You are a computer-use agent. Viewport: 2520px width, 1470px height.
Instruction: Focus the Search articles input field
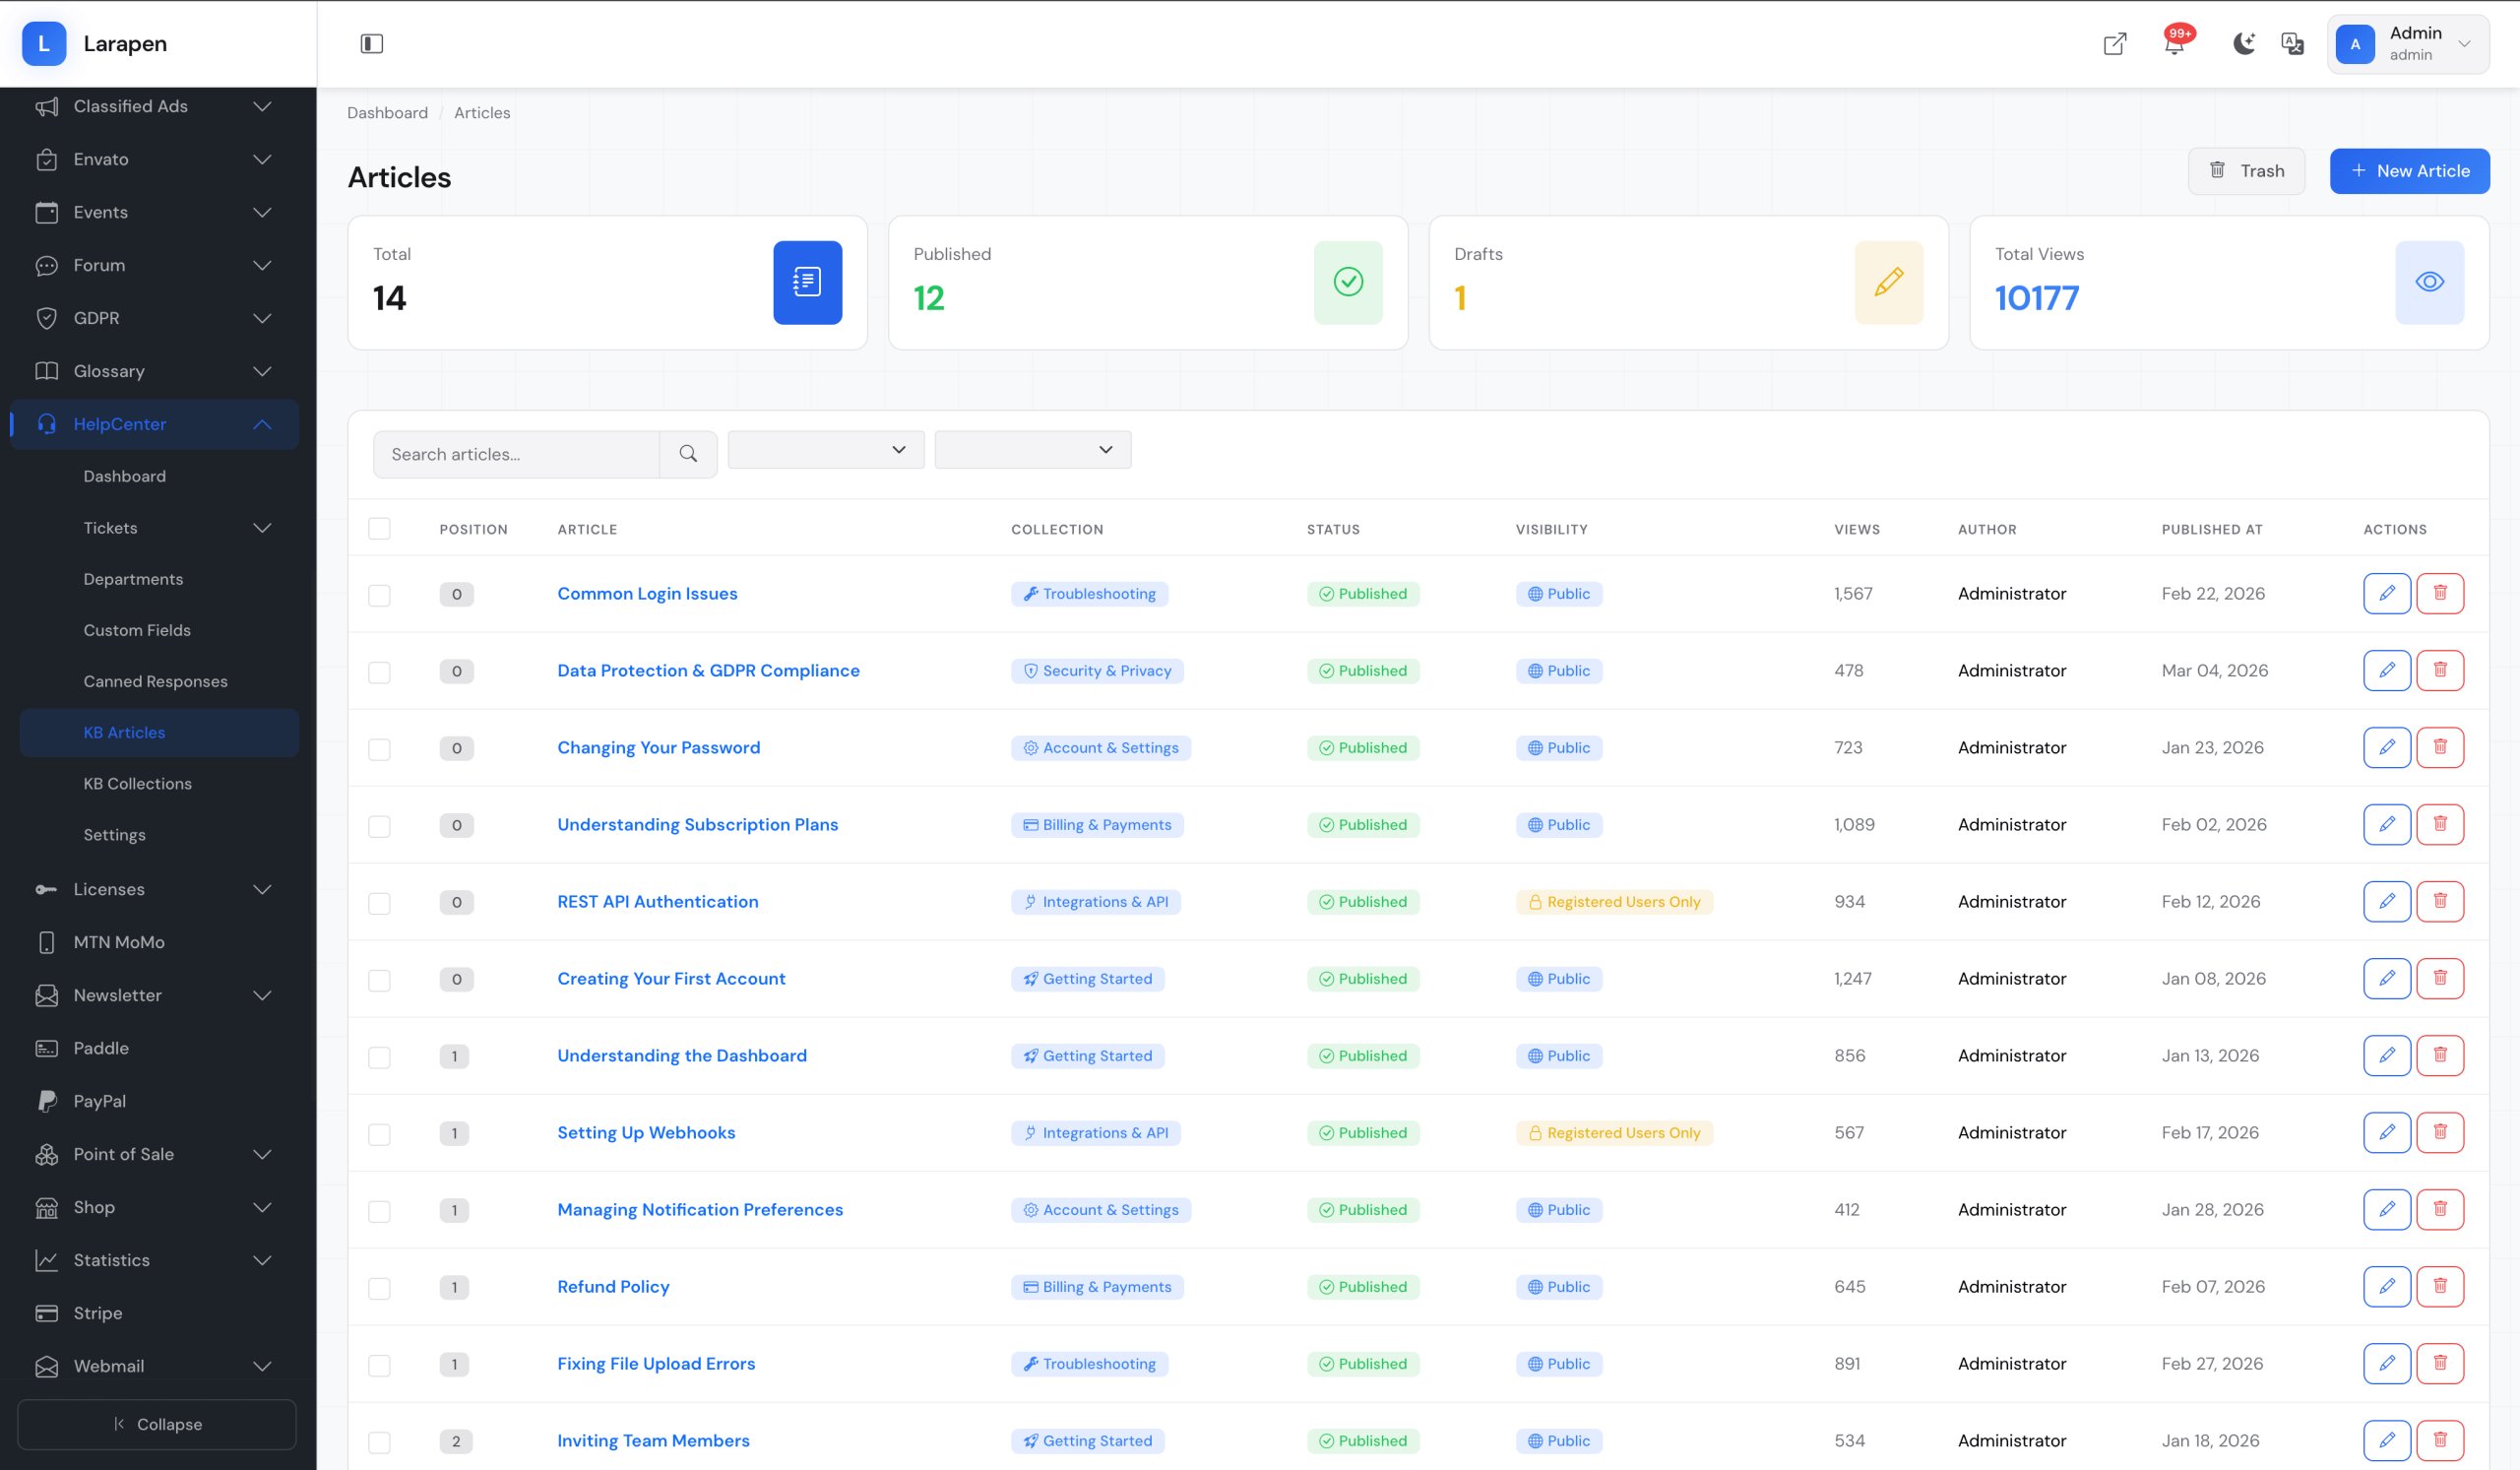517,454
